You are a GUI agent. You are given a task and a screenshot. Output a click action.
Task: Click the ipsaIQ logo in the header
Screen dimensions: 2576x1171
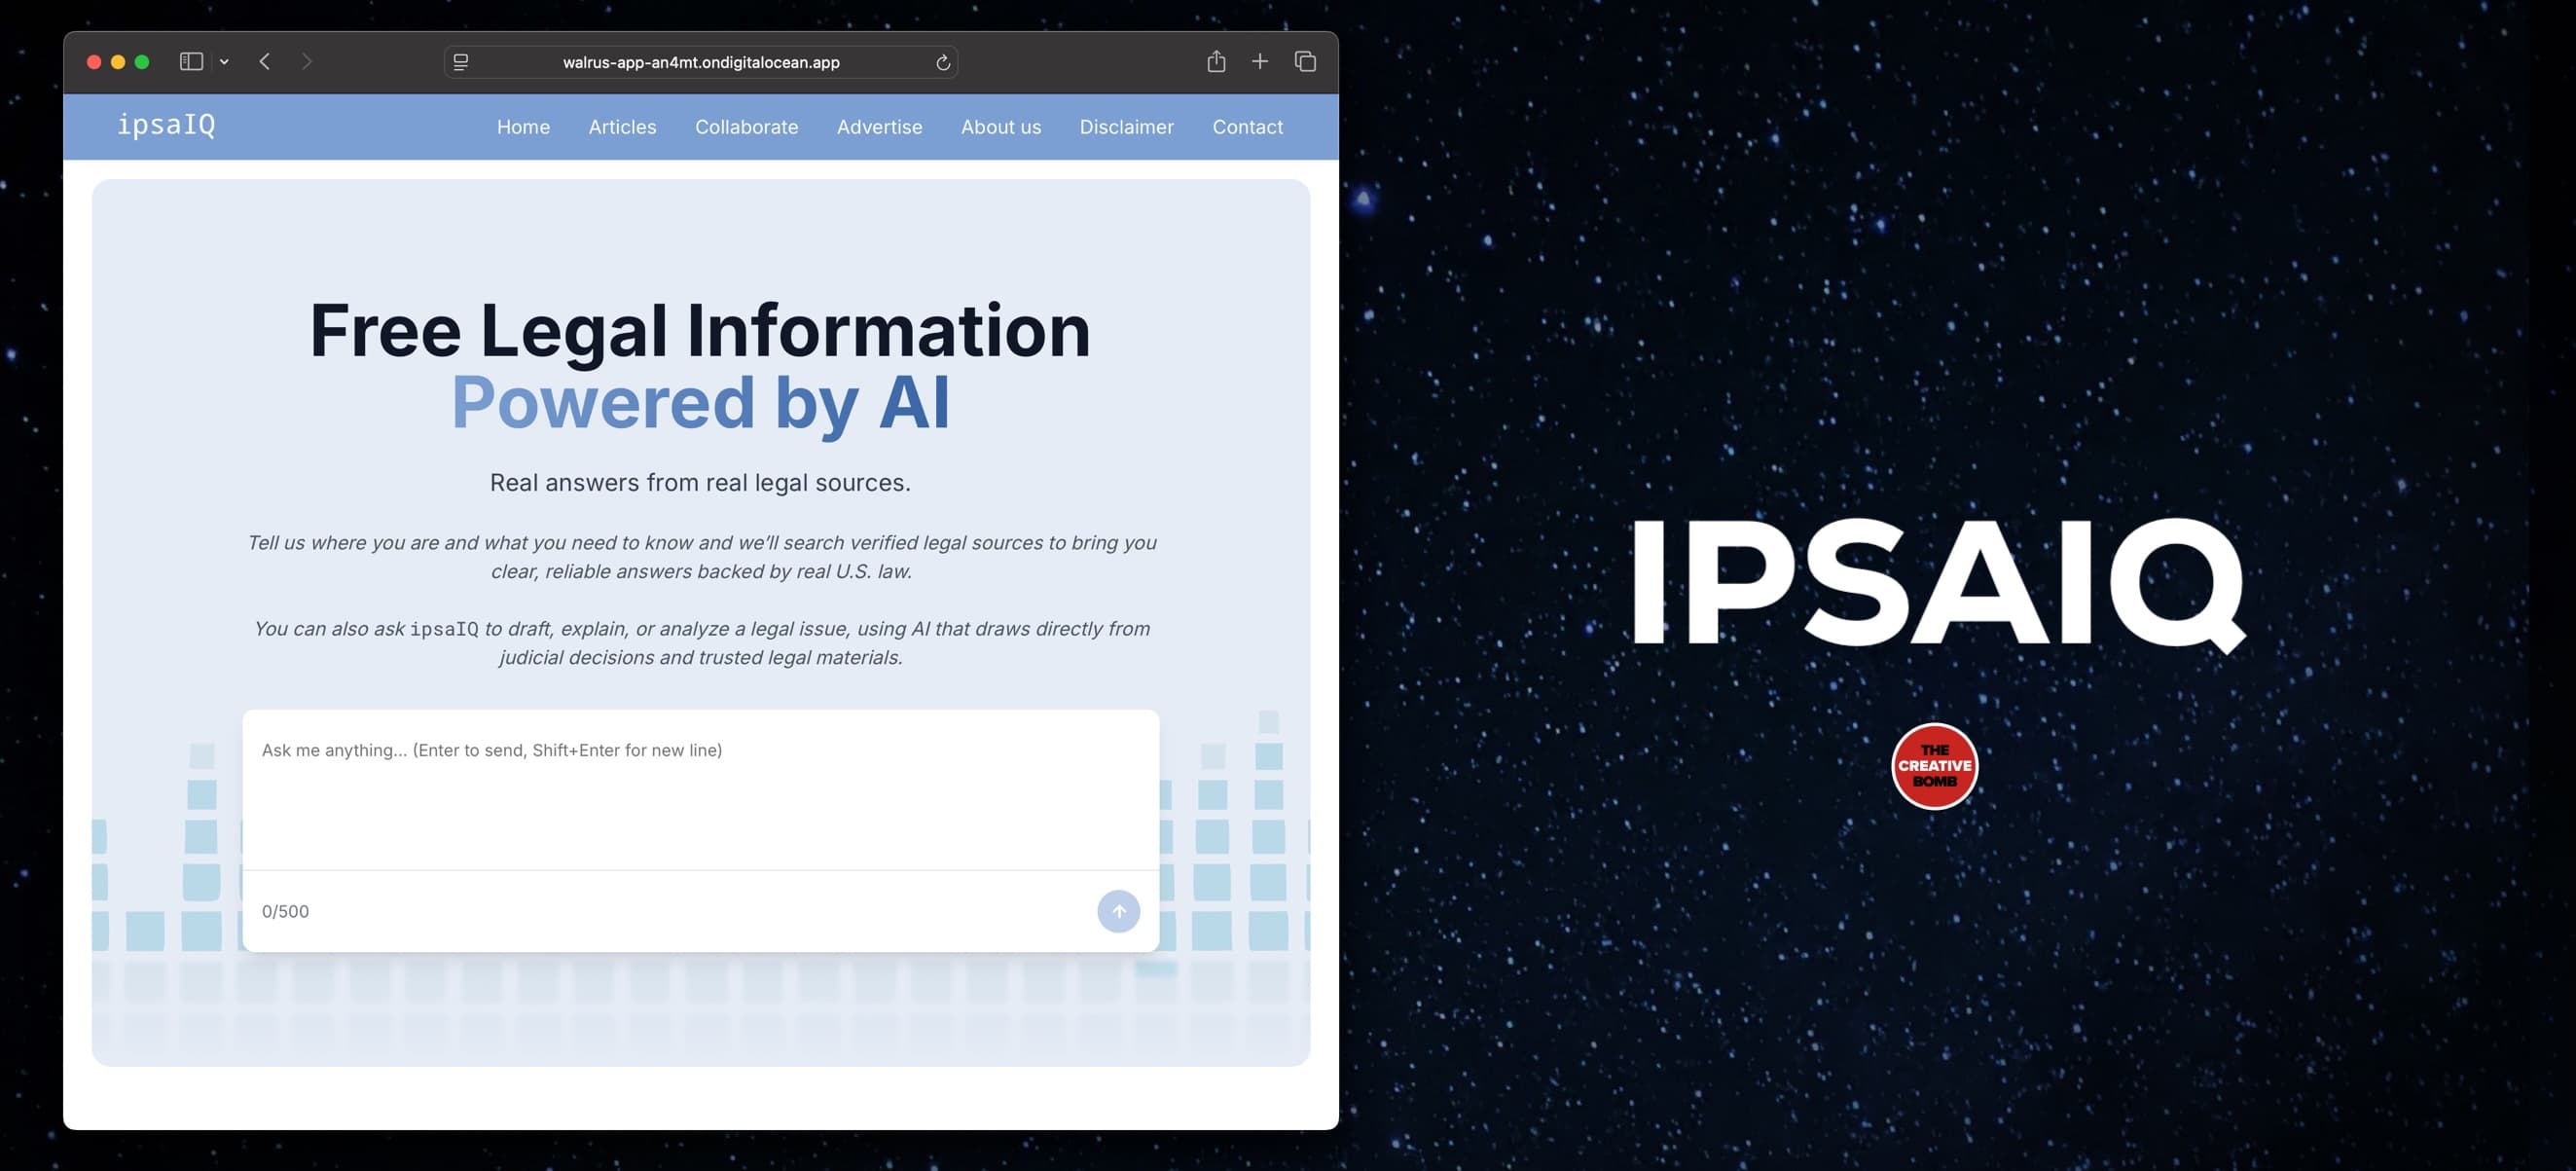[x=166, y=126]
